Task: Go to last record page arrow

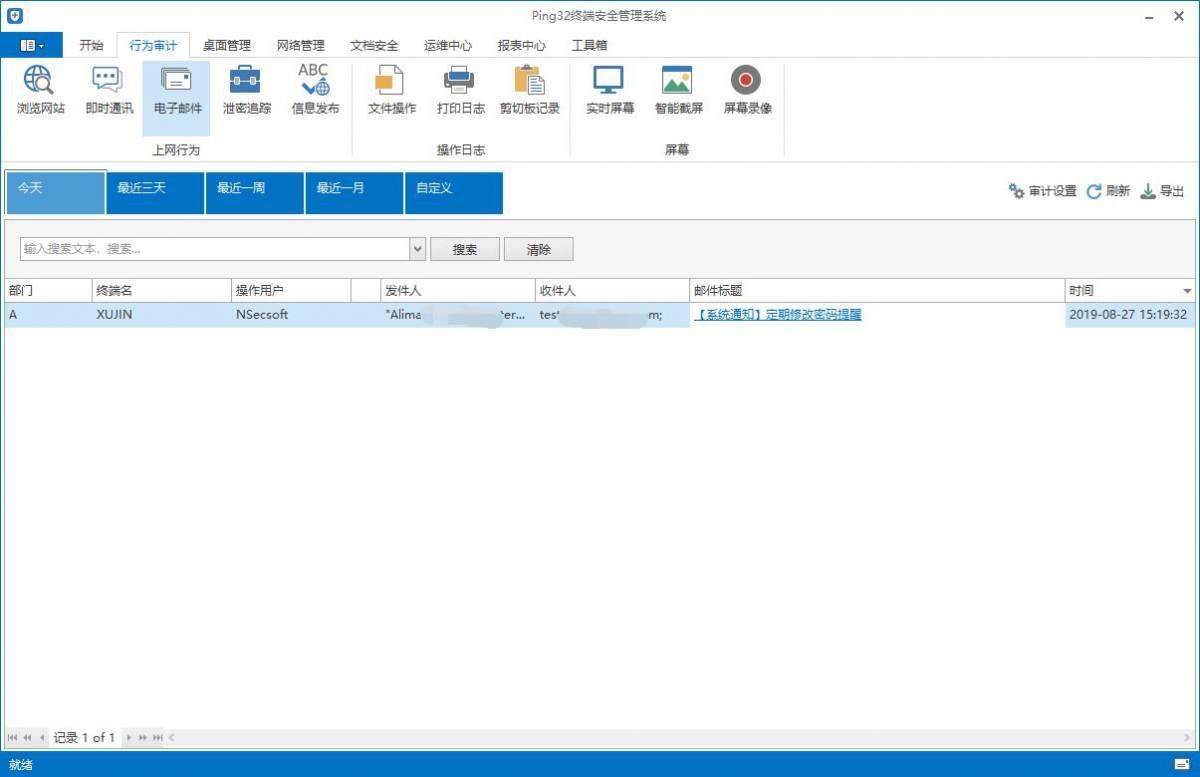Action: (x=158, y=738)
